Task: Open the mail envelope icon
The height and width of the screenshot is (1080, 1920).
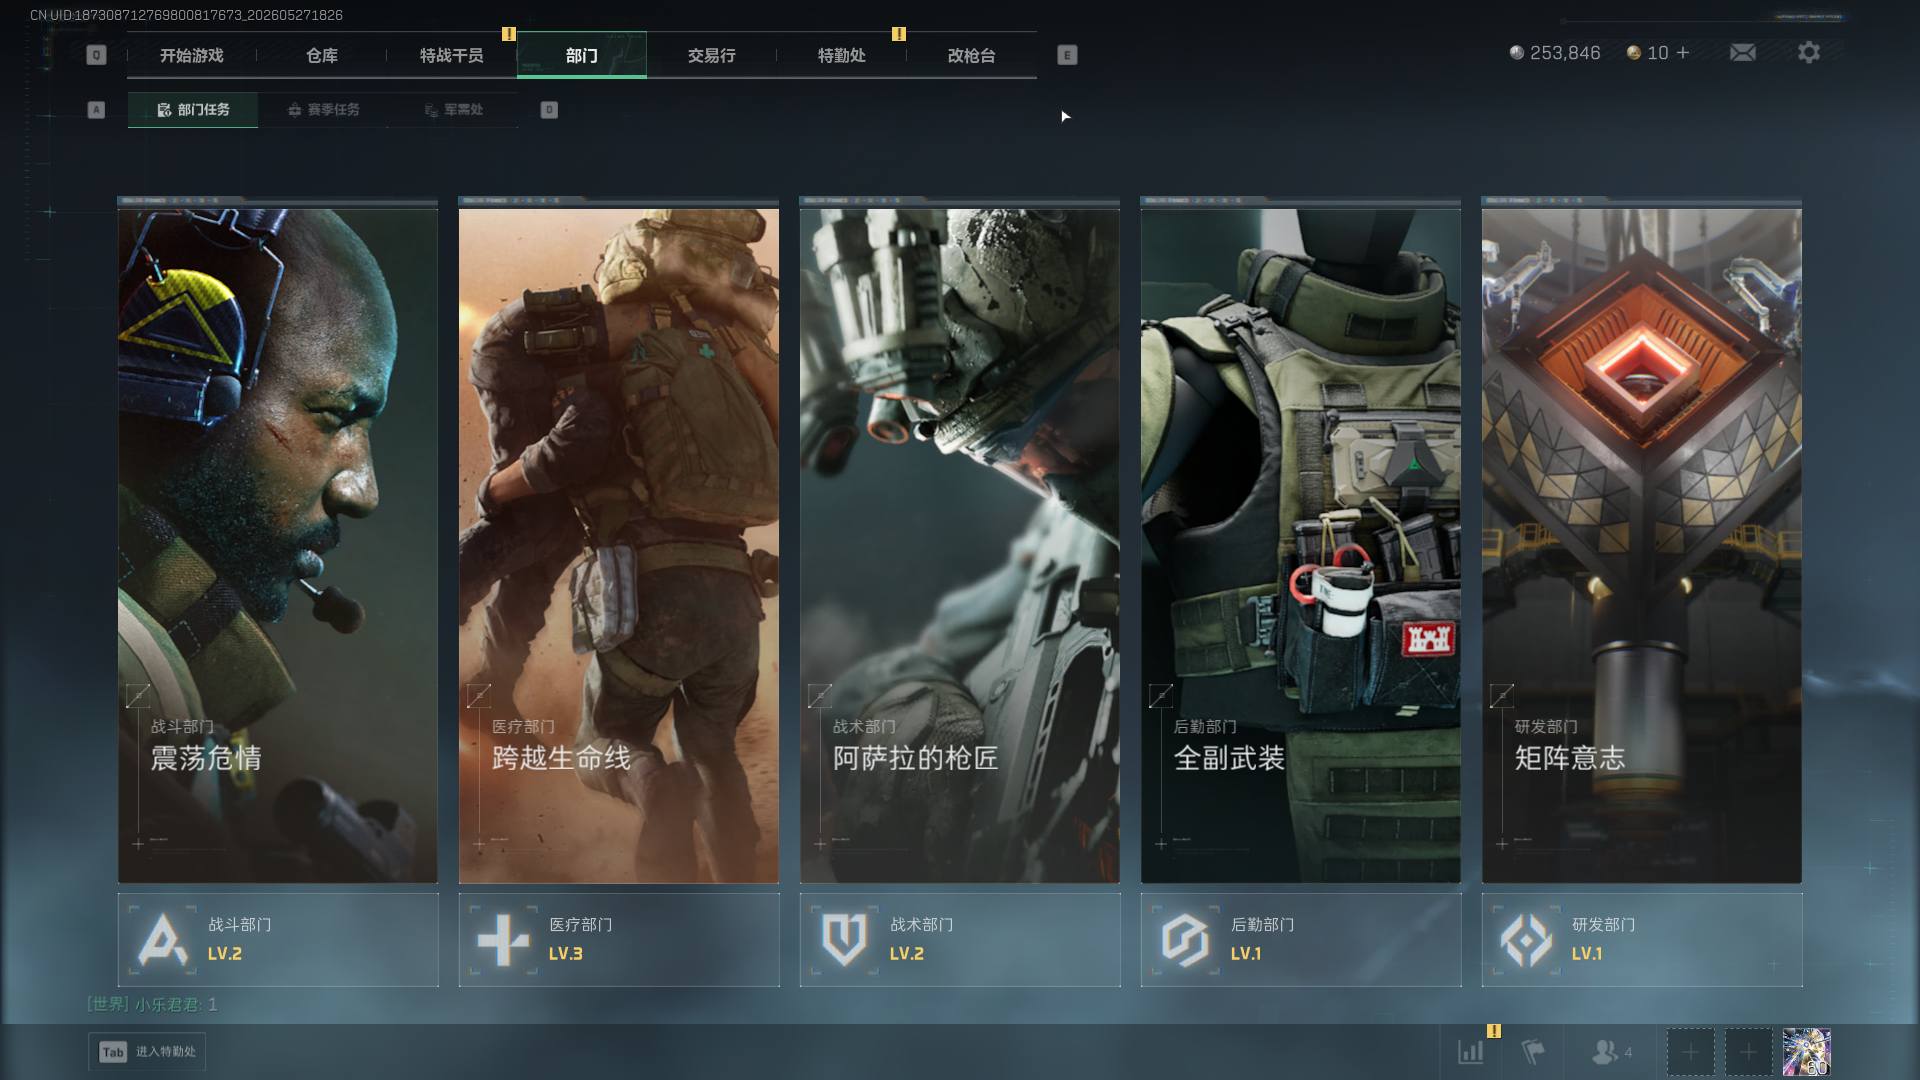Action: tap(1743, 52)
